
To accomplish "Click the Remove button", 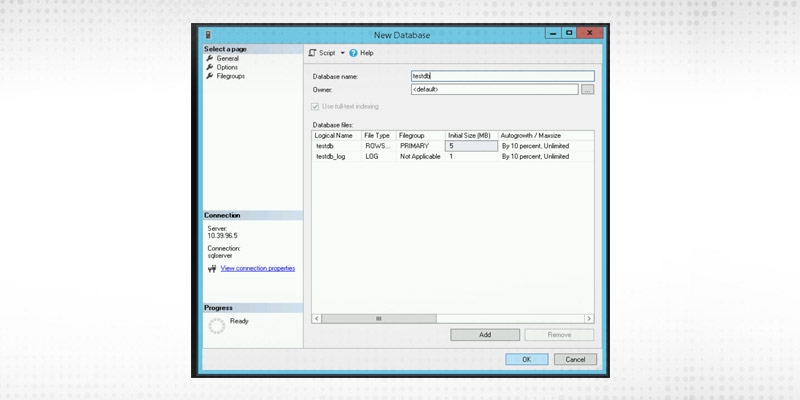I will click(559, 335).
